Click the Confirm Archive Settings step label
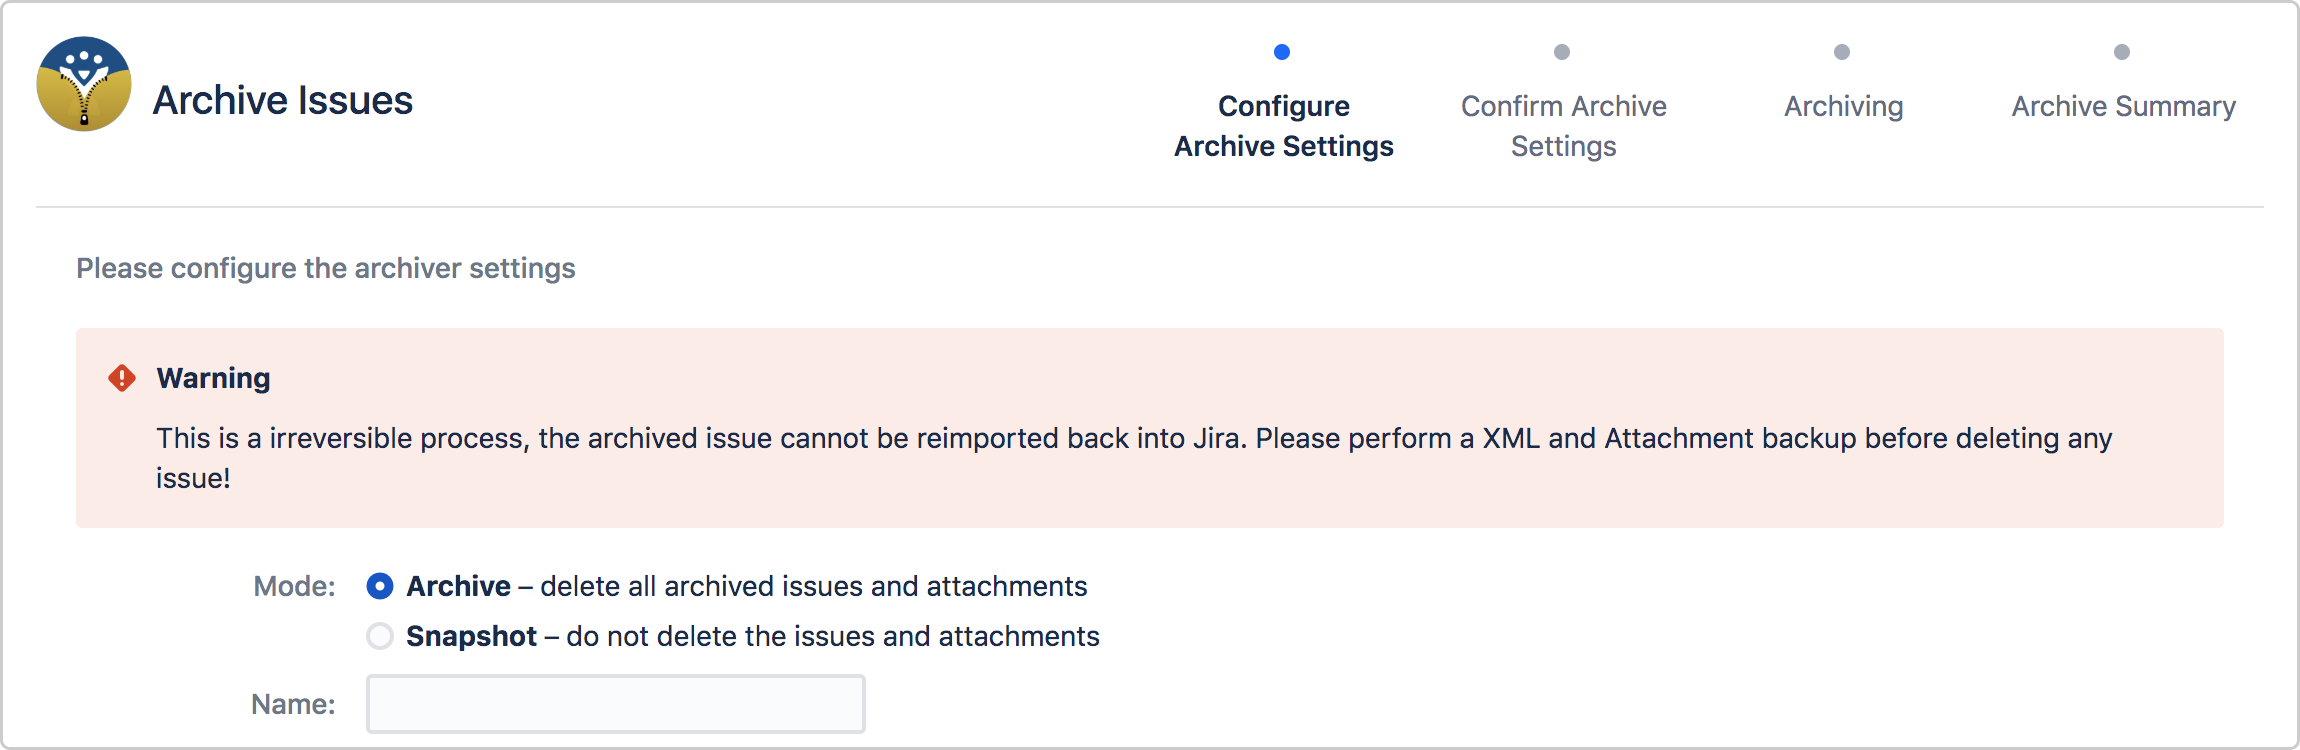This screenshot has height=750, width=2300. pos(1563,125)
